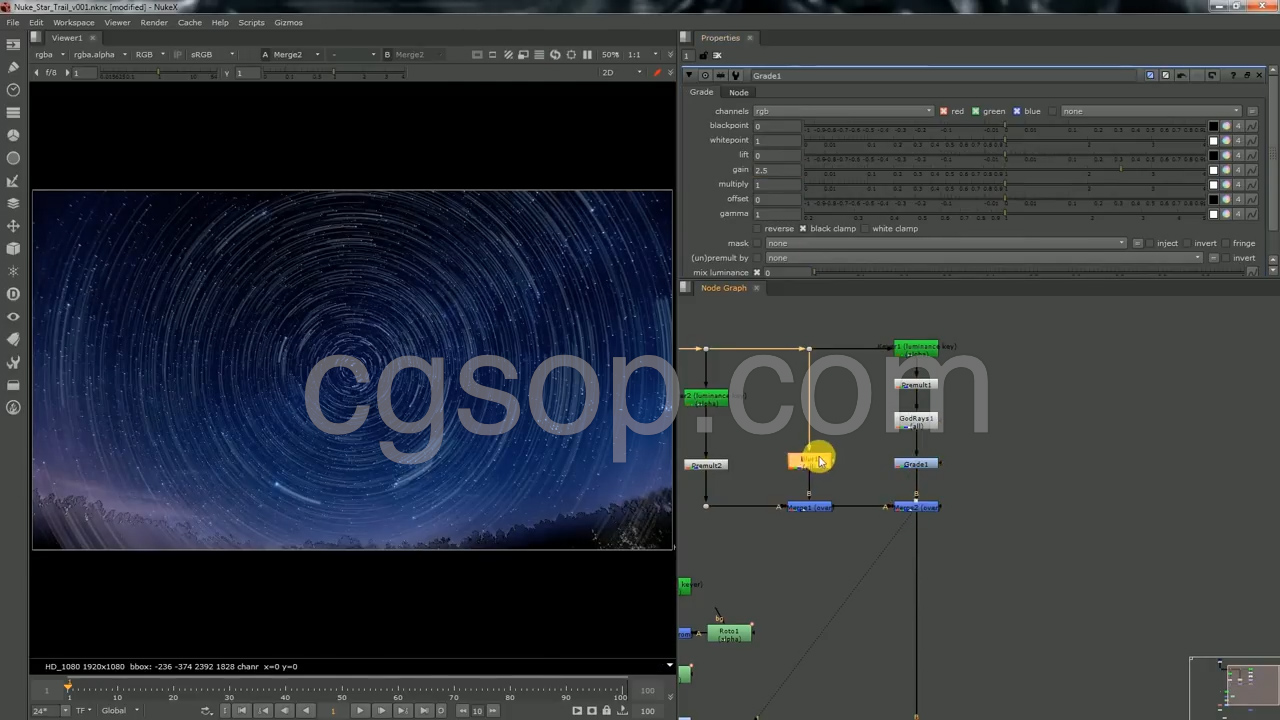
Task: Select the Roto1 node in the Node Graph
Action: point(729,634)
